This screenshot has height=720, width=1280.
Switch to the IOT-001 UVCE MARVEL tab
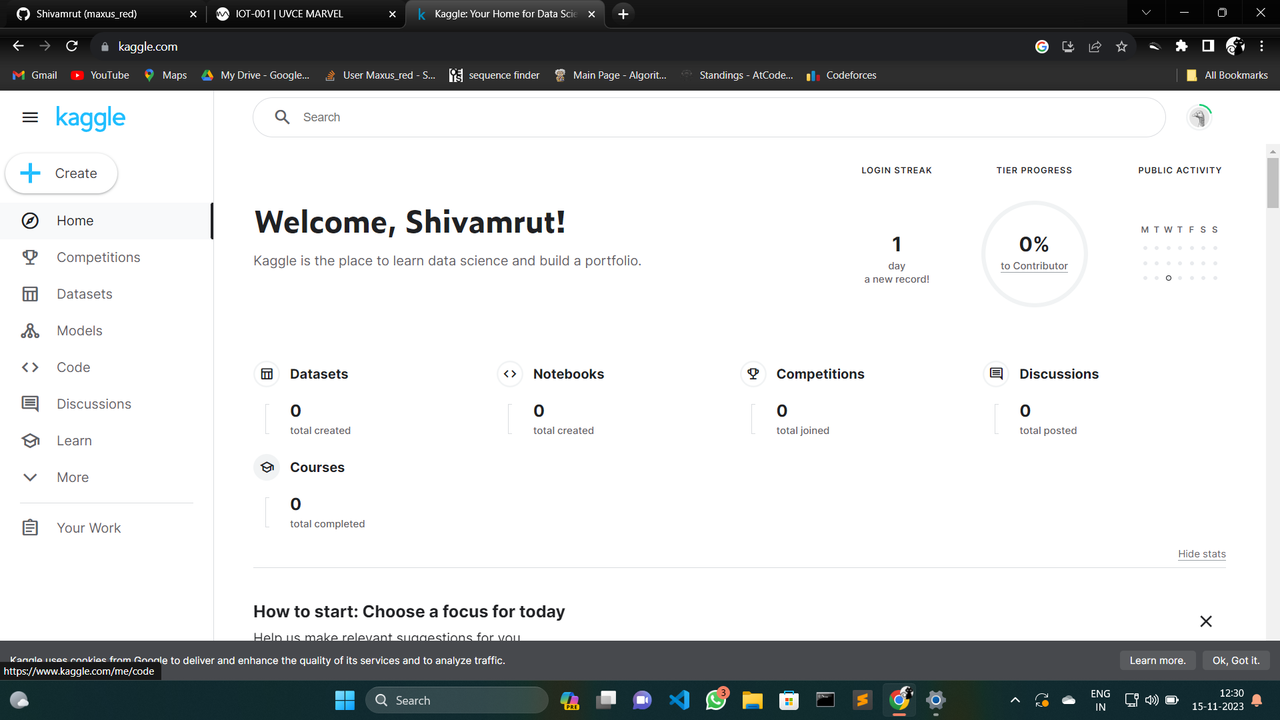coord(306,14)
